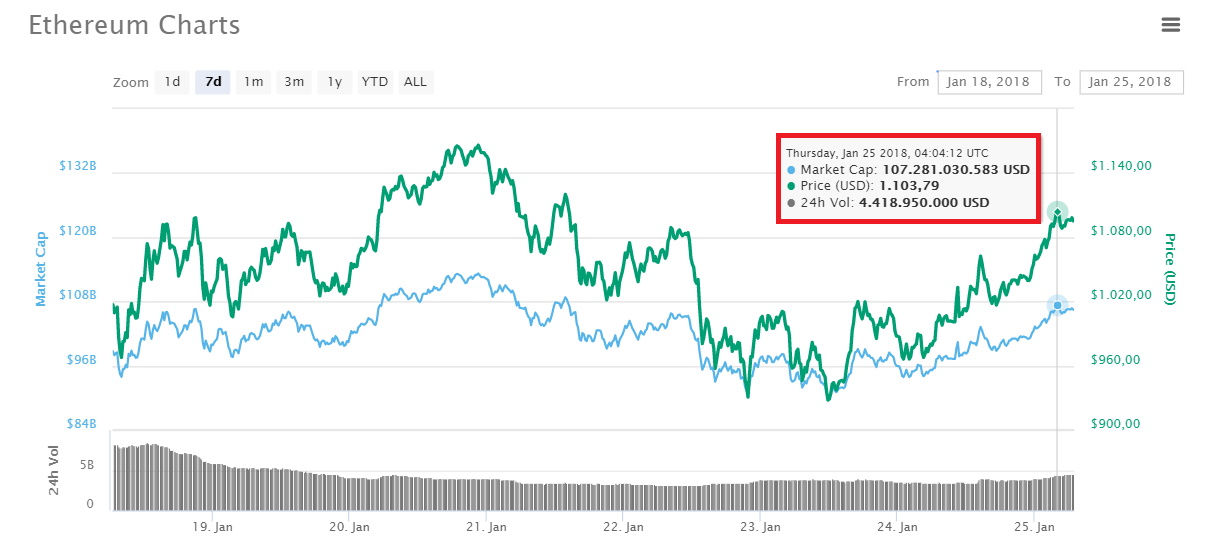
Task: Click the green price marker dot
Action: (x=1057, y=211)
